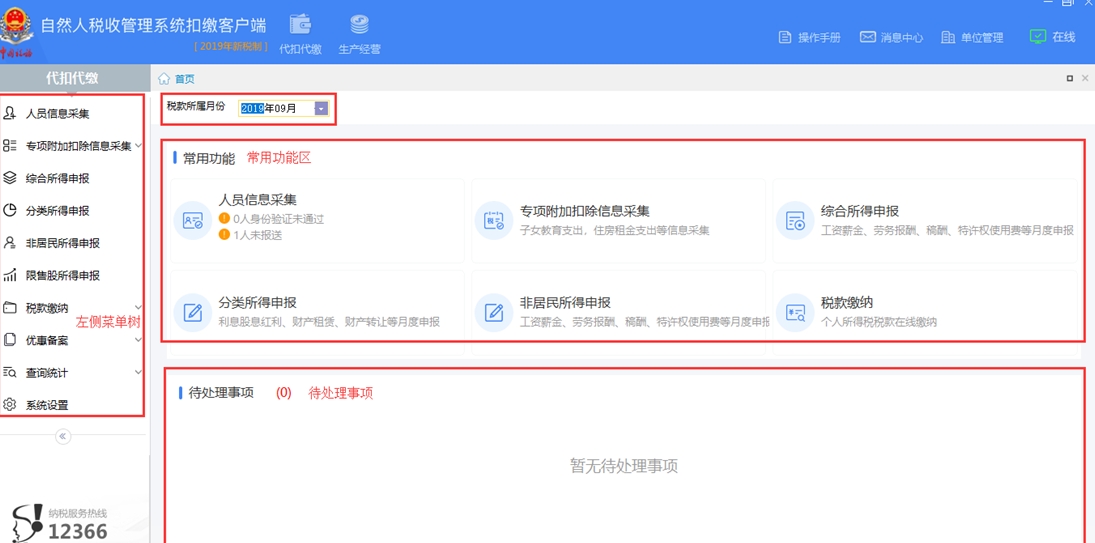The height and width of the screenshot is (543, 1095).
Task: Expand 优惠备案 chevron in sidebar
Action: (138, 340)
